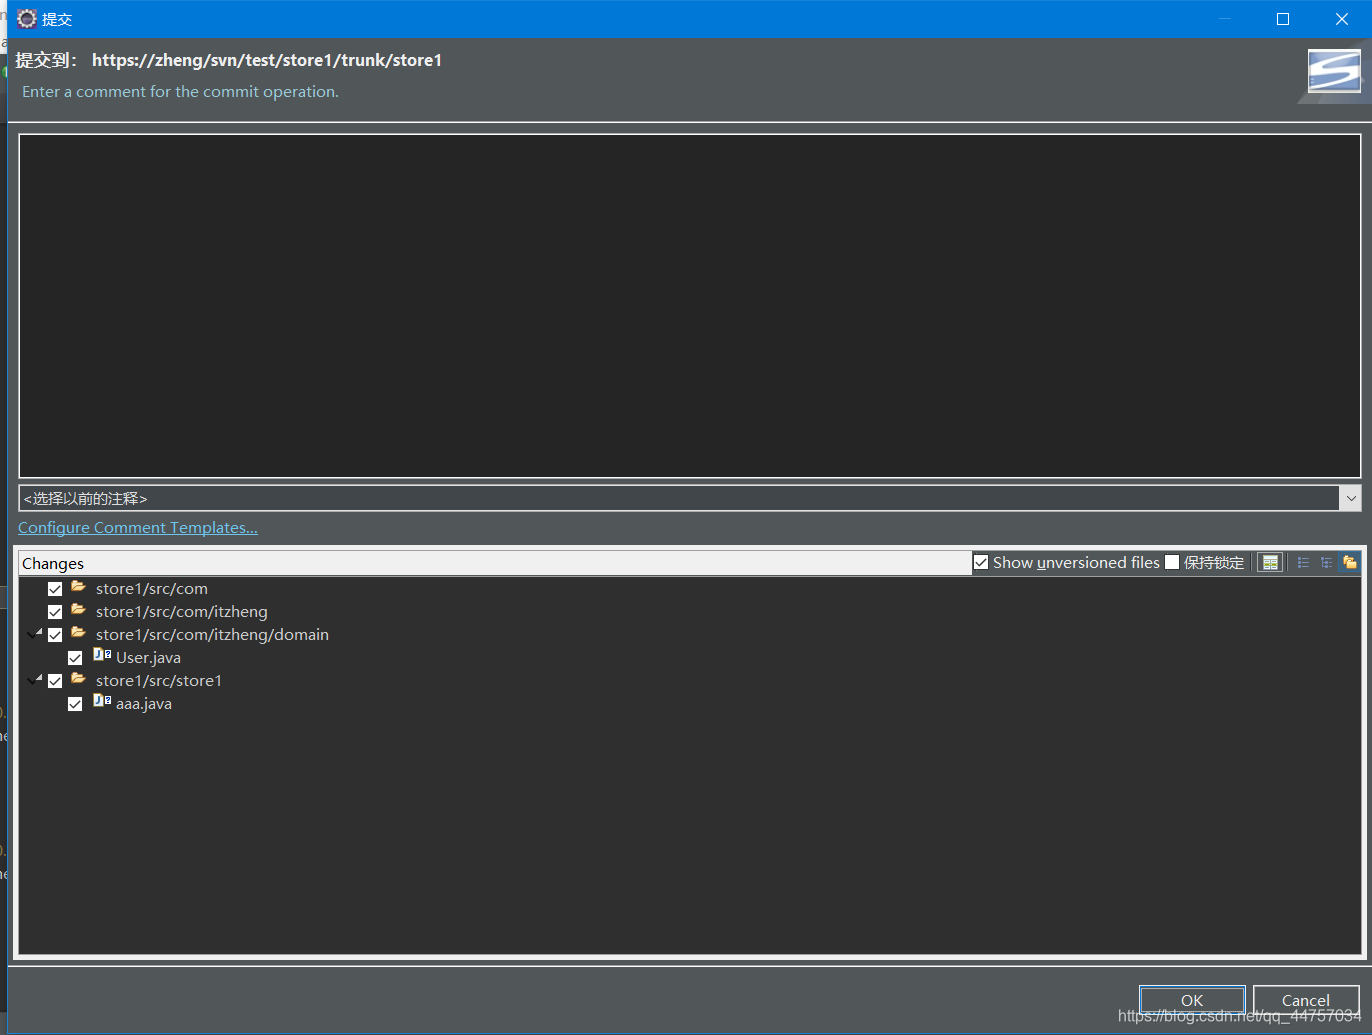Click the arrow of the previous comments combo
Screen dimensions: 1372x1035
click(x=1351, y=498)
